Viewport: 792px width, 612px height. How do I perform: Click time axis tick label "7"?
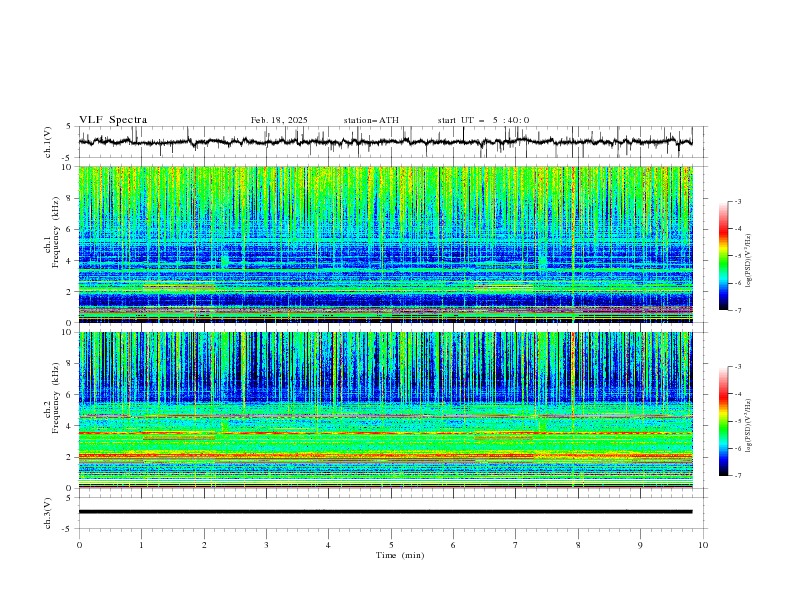[x=516, y=545]
